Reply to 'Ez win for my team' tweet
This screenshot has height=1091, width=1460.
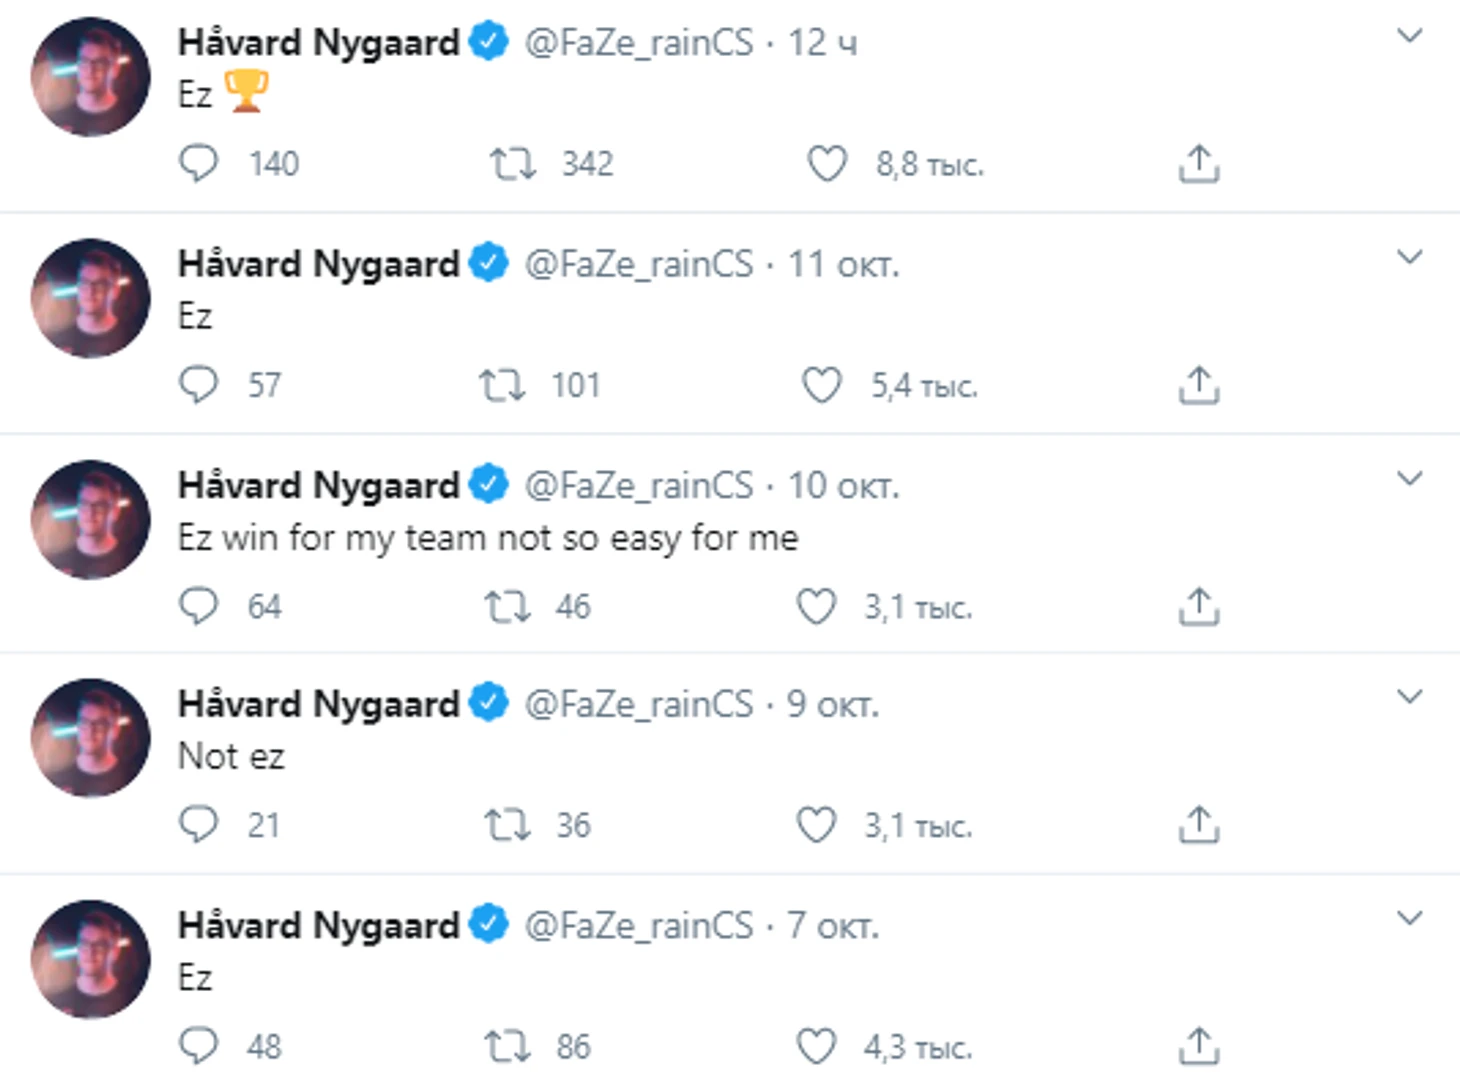pos(198,606)
